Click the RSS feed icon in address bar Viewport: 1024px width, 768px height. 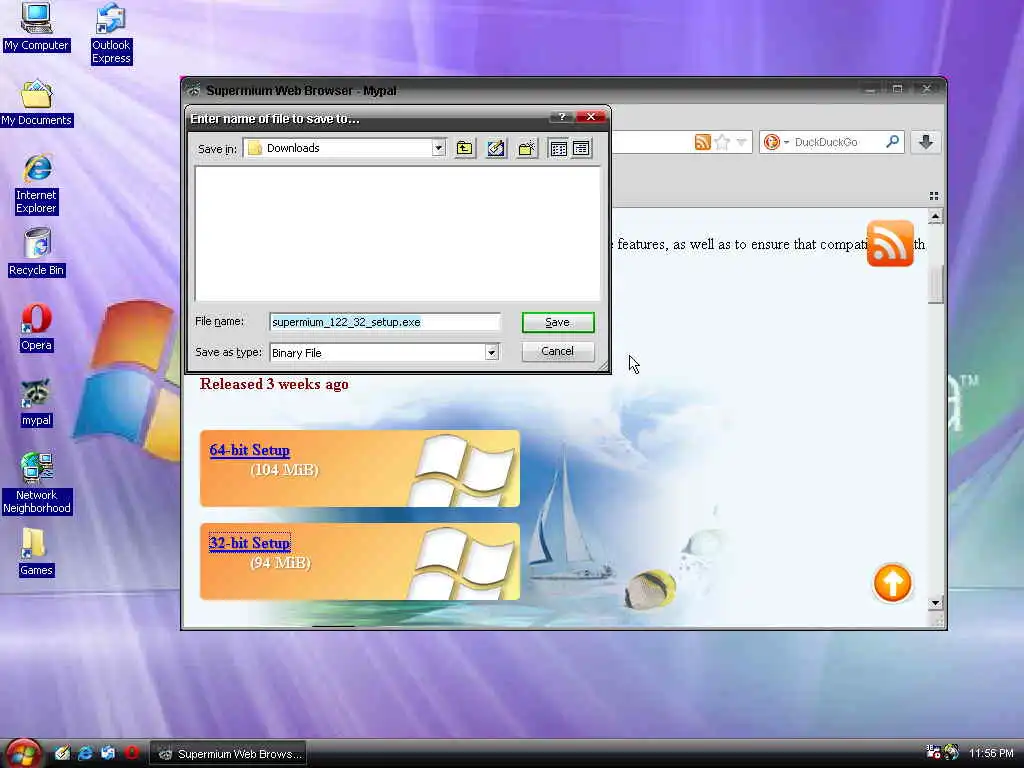[702, 142]
